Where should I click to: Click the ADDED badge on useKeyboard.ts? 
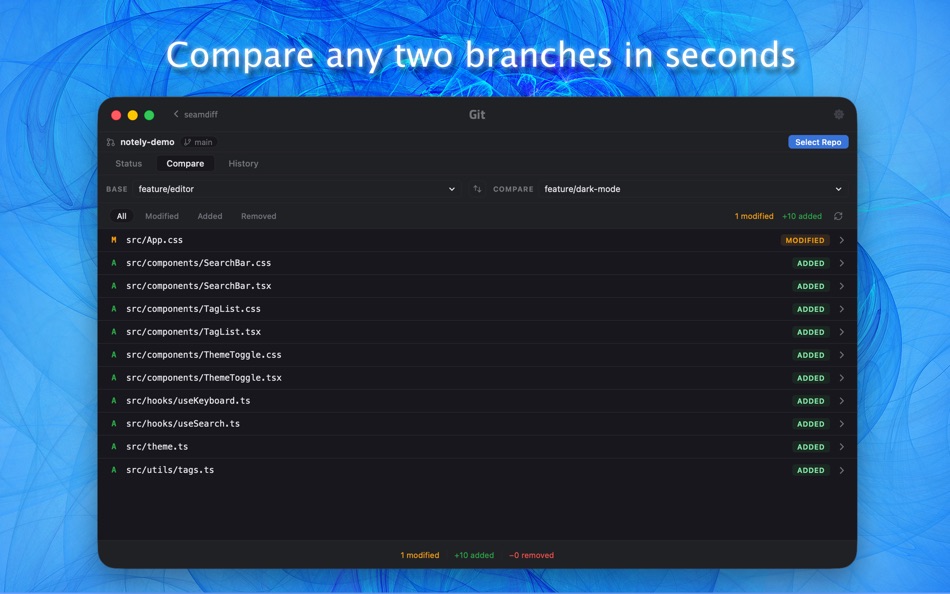pos(811,401)
